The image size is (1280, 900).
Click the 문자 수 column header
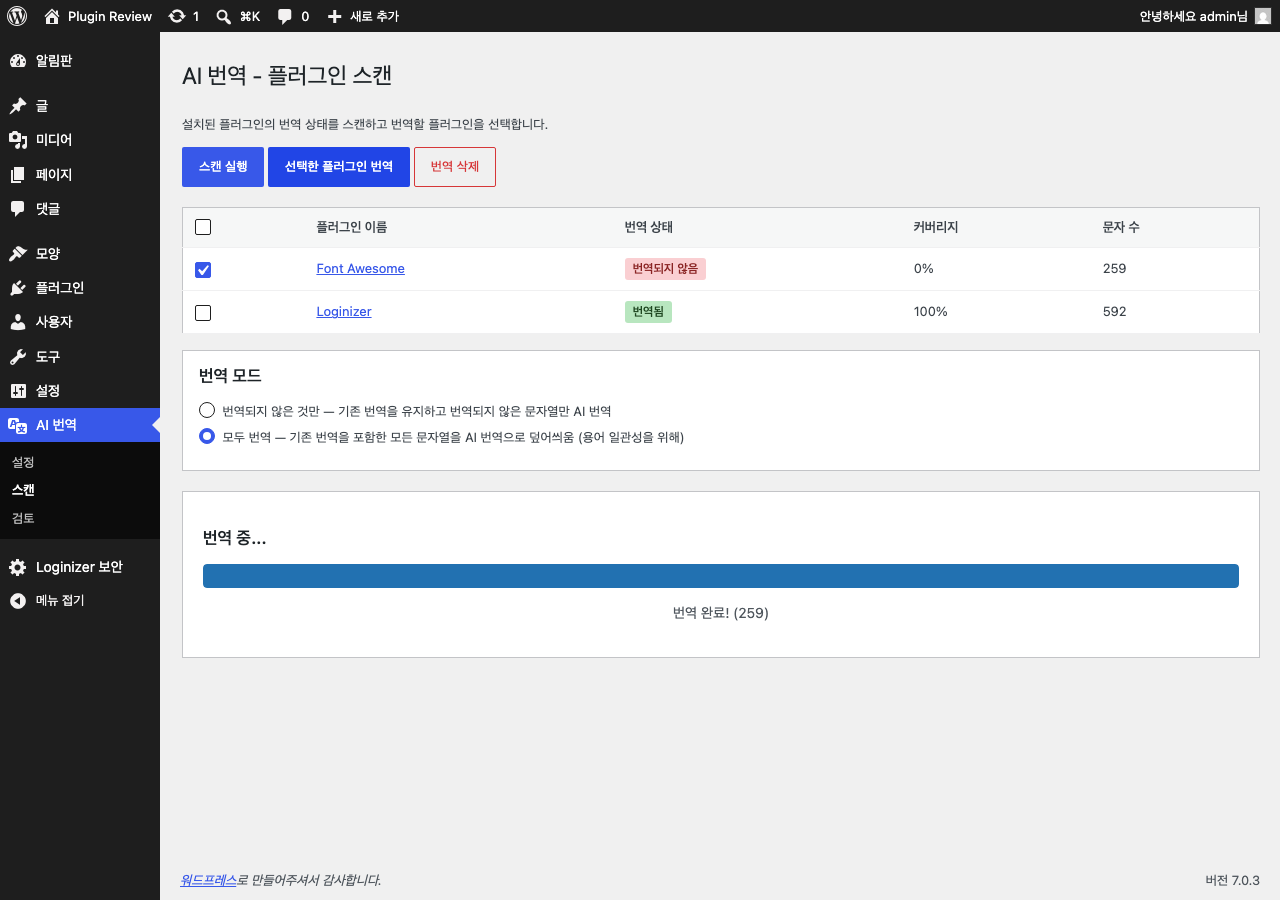[1121, 227]
